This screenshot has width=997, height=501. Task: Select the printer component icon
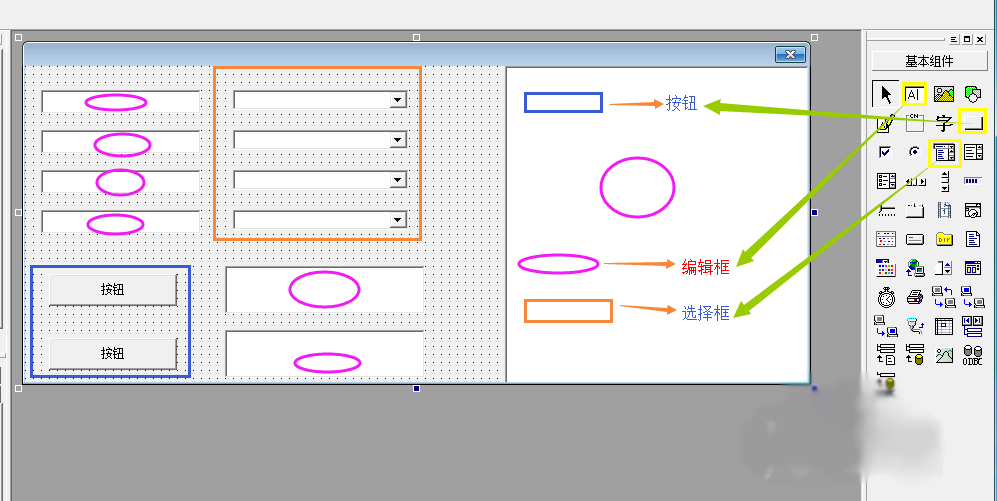[914, 297]
